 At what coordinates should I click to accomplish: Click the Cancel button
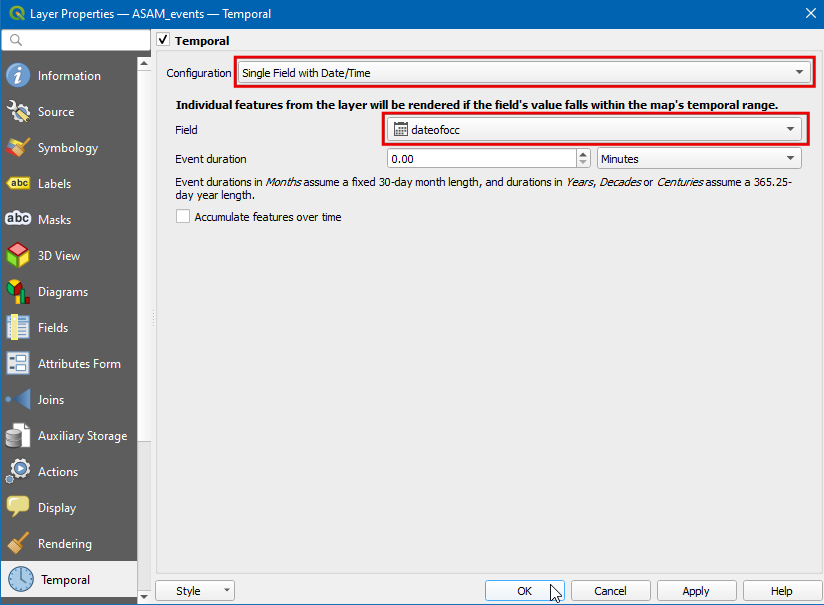pyautogui.click(x=610, y=591)
